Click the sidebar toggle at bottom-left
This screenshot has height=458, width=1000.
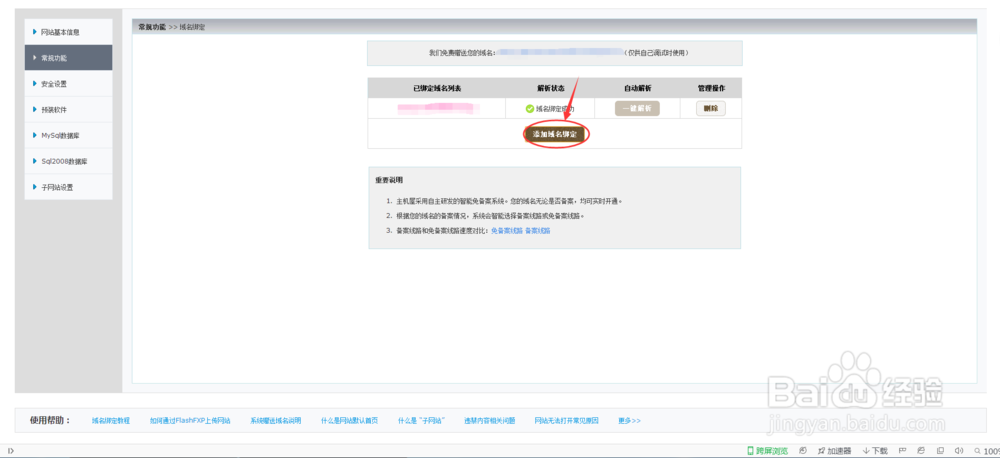(x=11, y=451)
